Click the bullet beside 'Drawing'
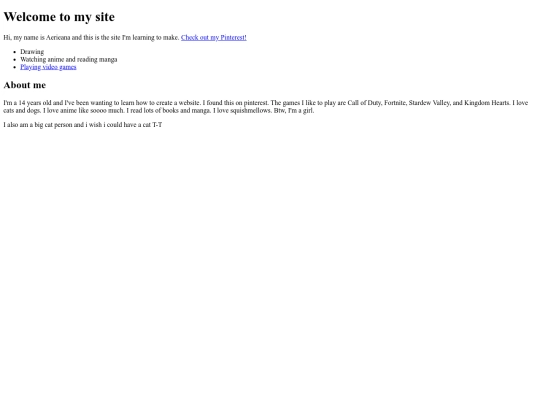Screen dimensions: 540x405 coord(14,52)
